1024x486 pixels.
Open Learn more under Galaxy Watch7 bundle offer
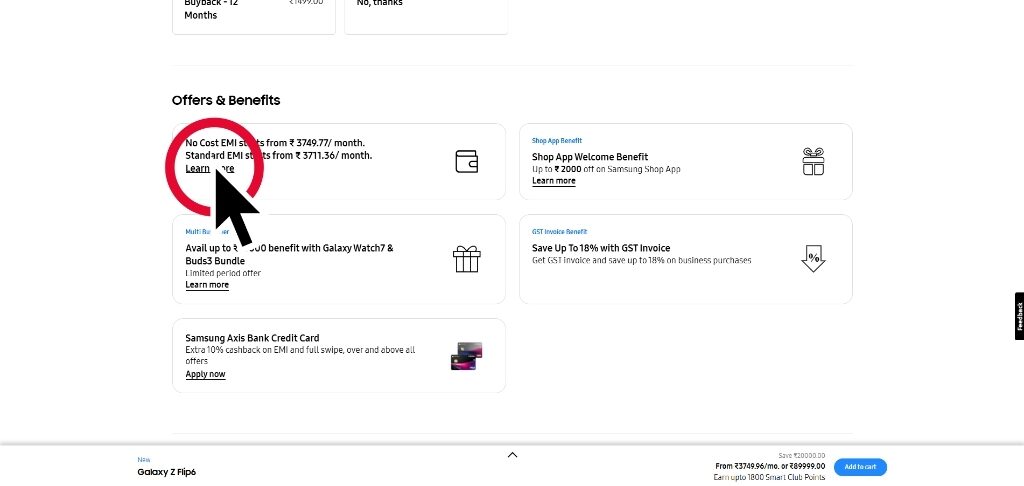[x=207, y=285]
